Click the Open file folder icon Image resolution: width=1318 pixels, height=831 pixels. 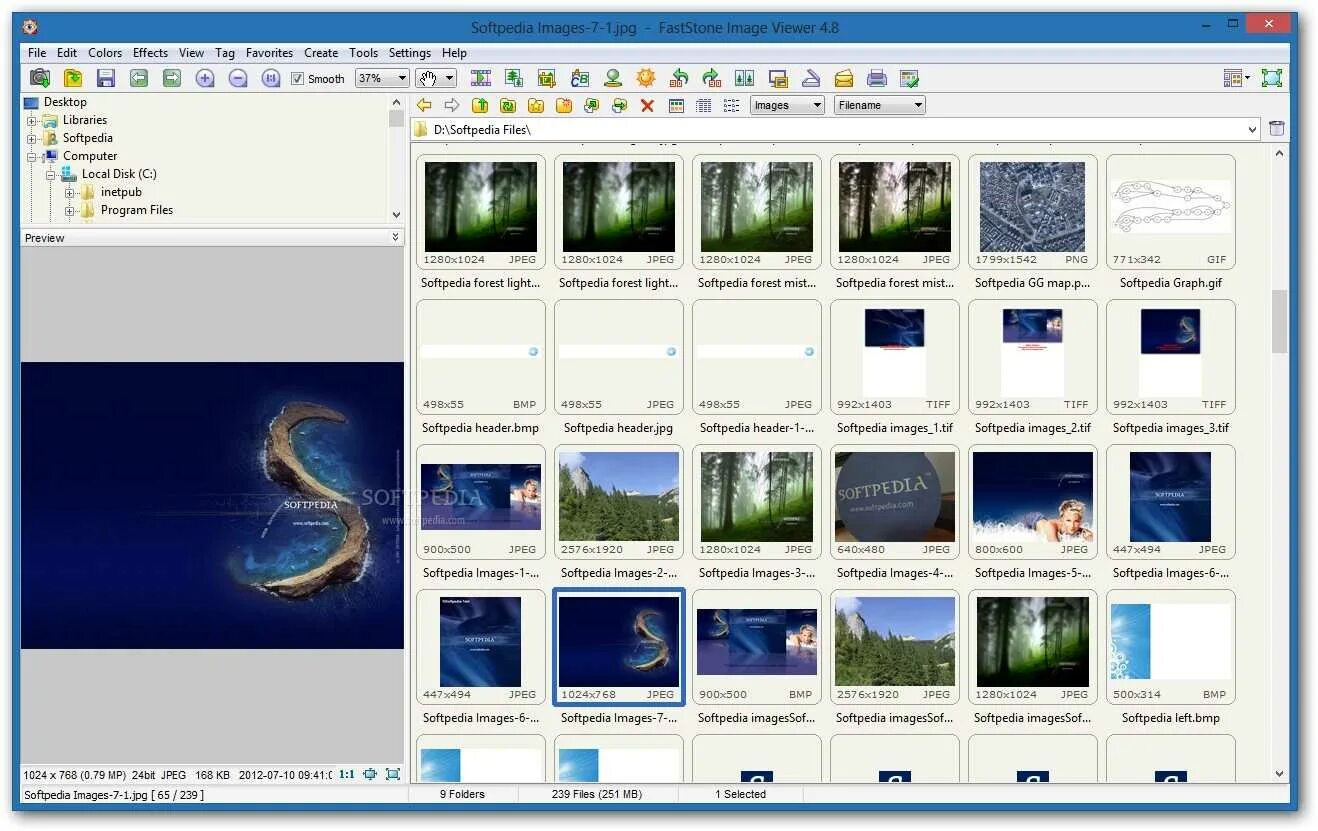(73, 78)
